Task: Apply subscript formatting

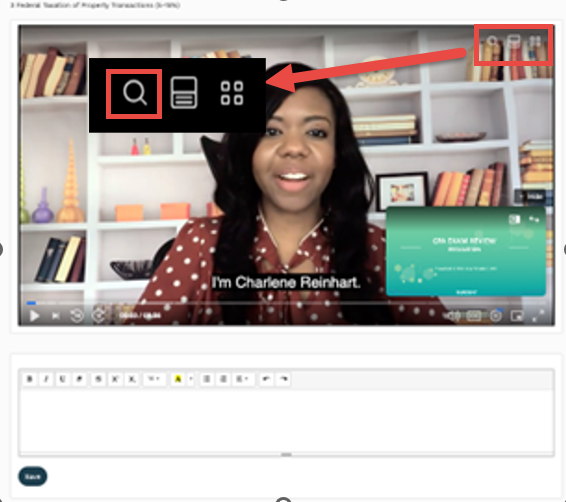Action: 132,379
